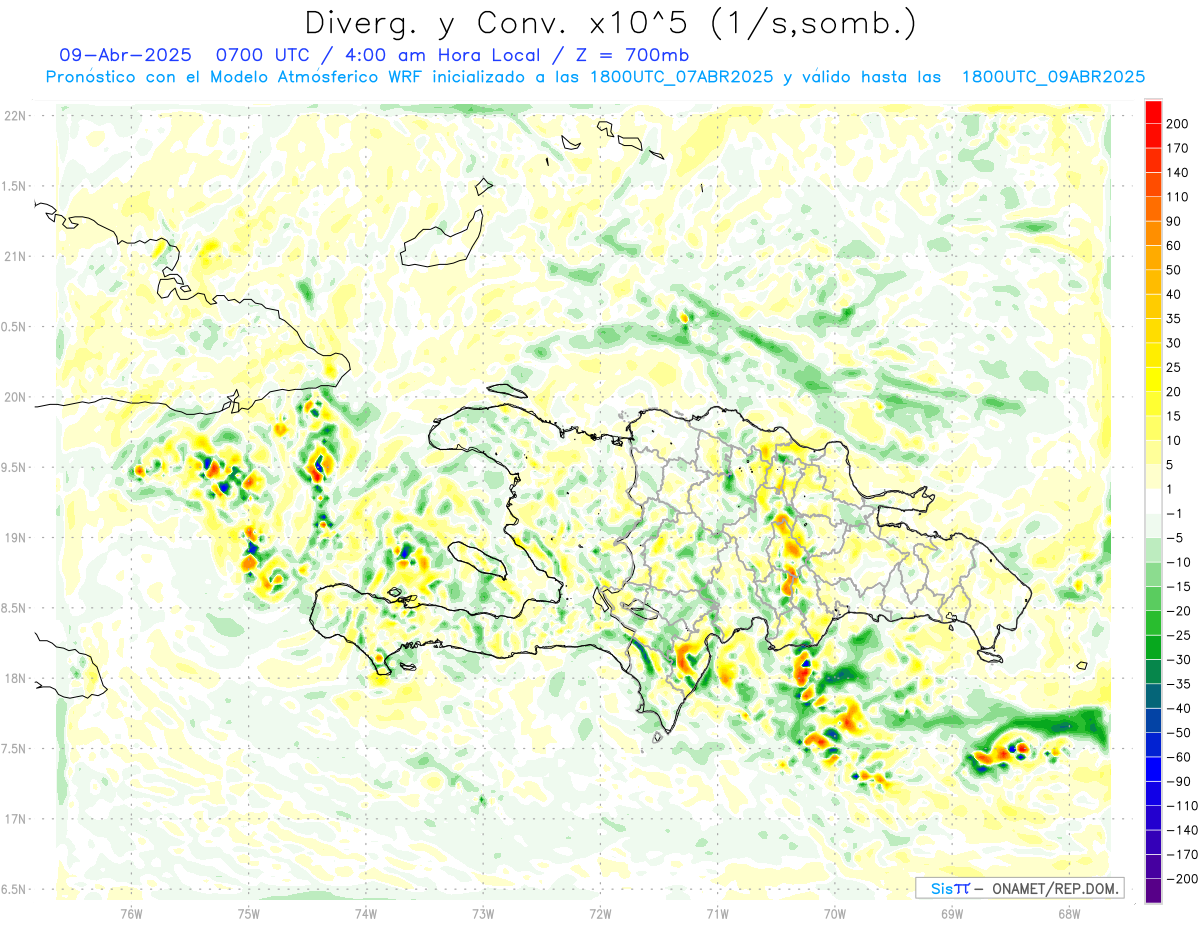Click the '170' colorbar value
The image size is (1200, 927).
point(1178,147)
